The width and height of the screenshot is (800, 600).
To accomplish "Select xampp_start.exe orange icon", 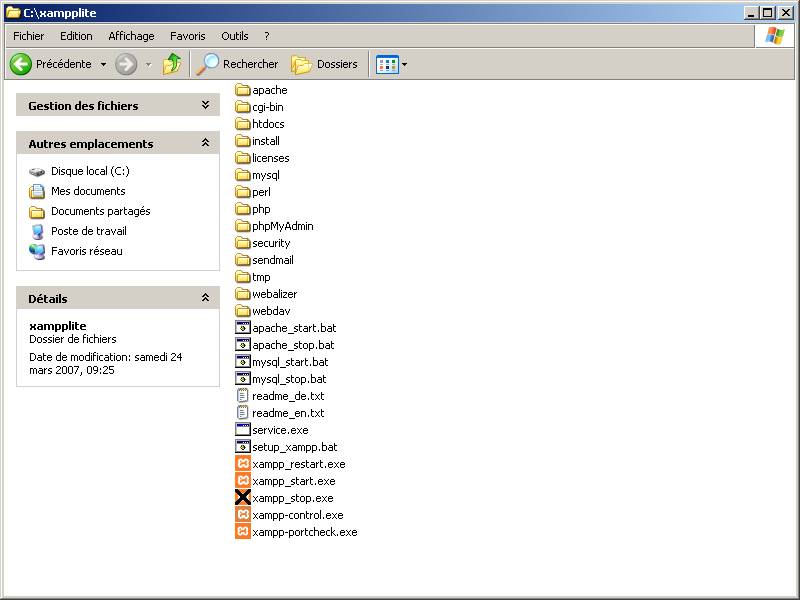I will click(243, 481).
